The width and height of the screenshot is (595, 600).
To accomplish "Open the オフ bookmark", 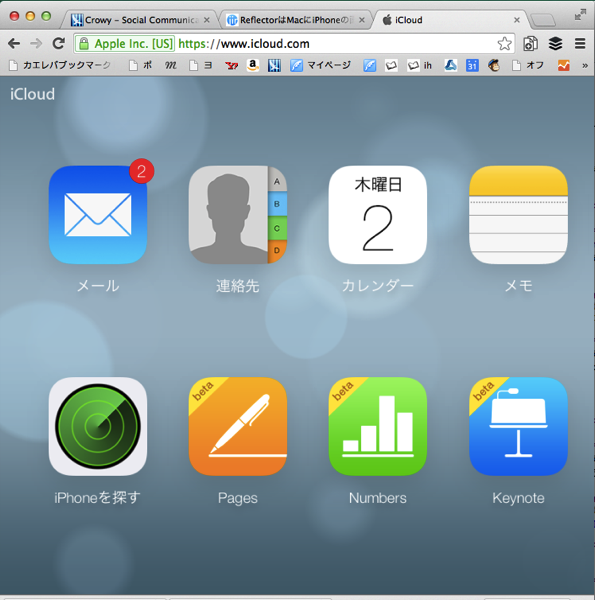I will pos(528,65).
